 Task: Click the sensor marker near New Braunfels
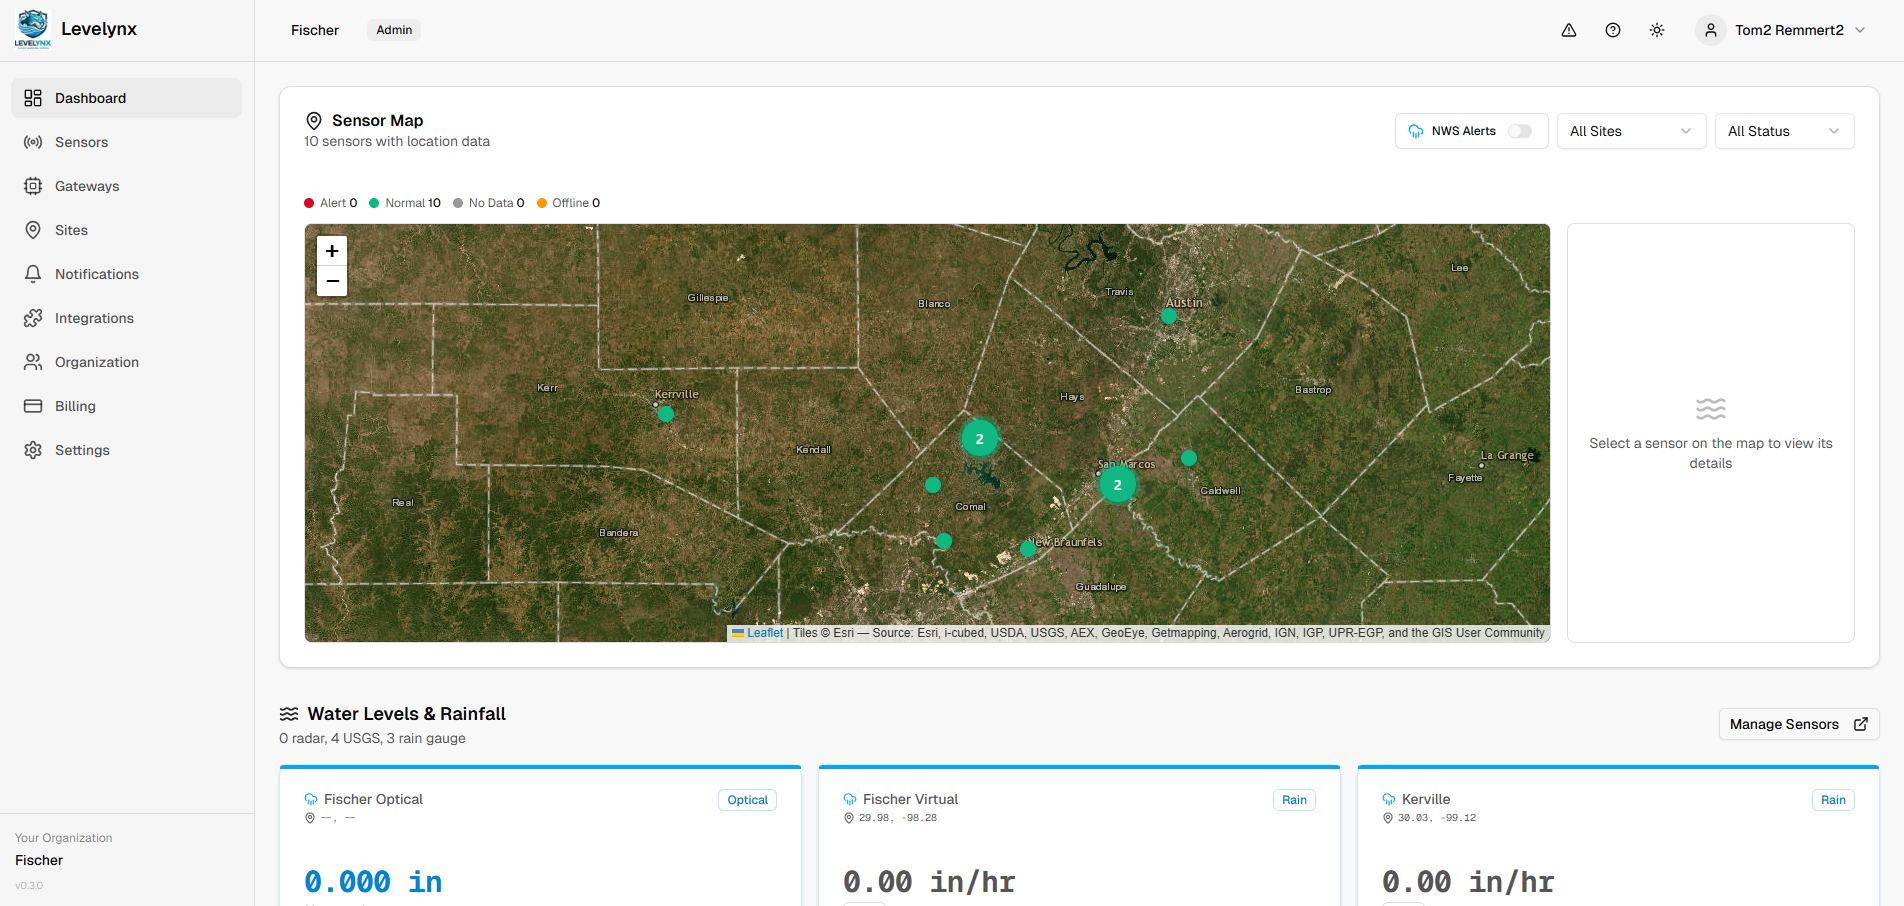click(1028, 549)
